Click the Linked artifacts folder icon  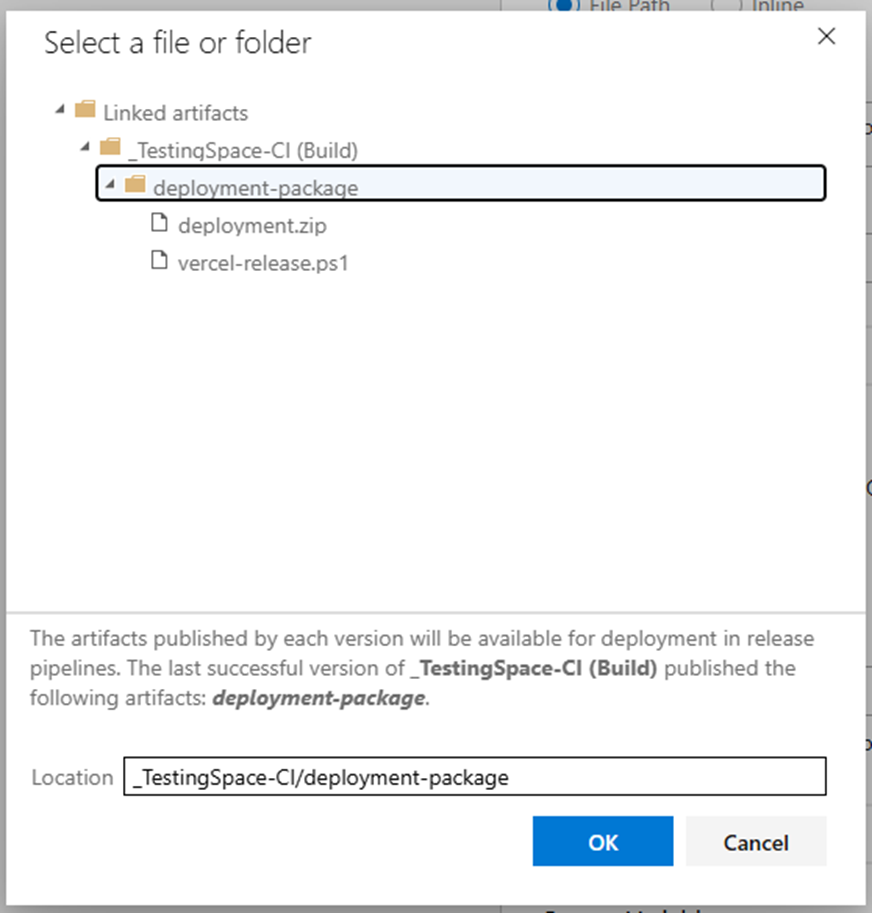click(85, 110)
